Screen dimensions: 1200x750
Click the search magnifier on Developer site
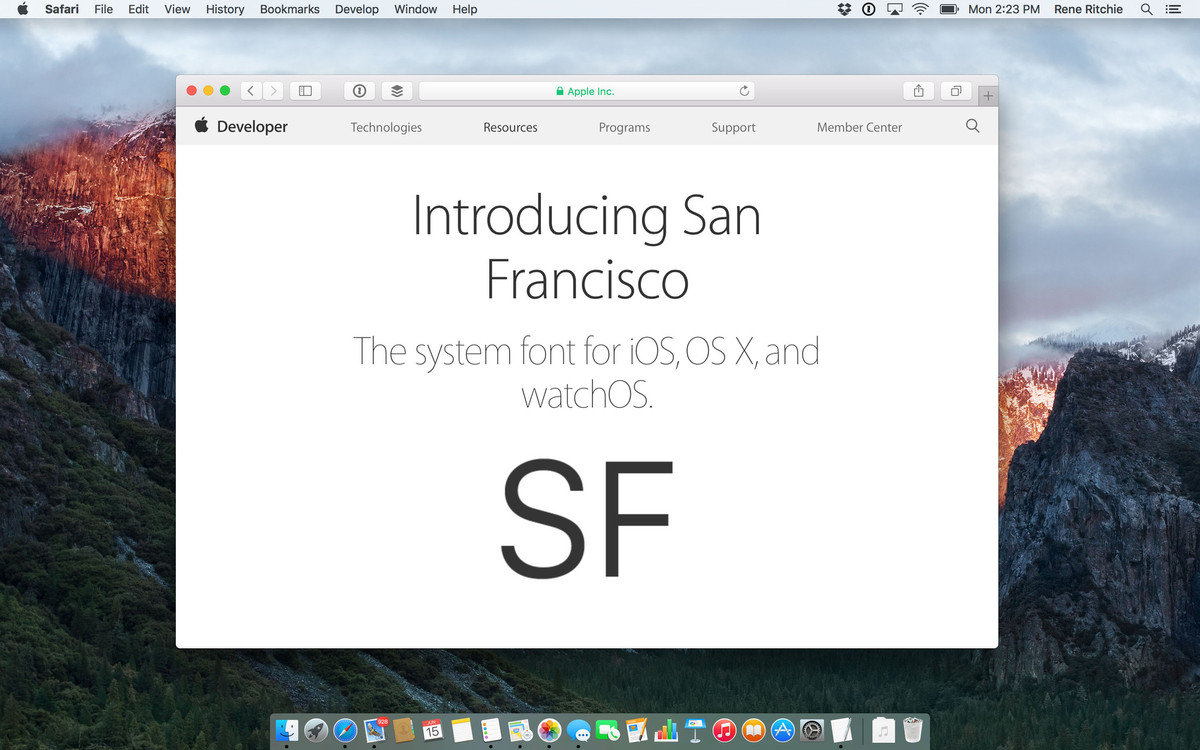click(973, 126)
